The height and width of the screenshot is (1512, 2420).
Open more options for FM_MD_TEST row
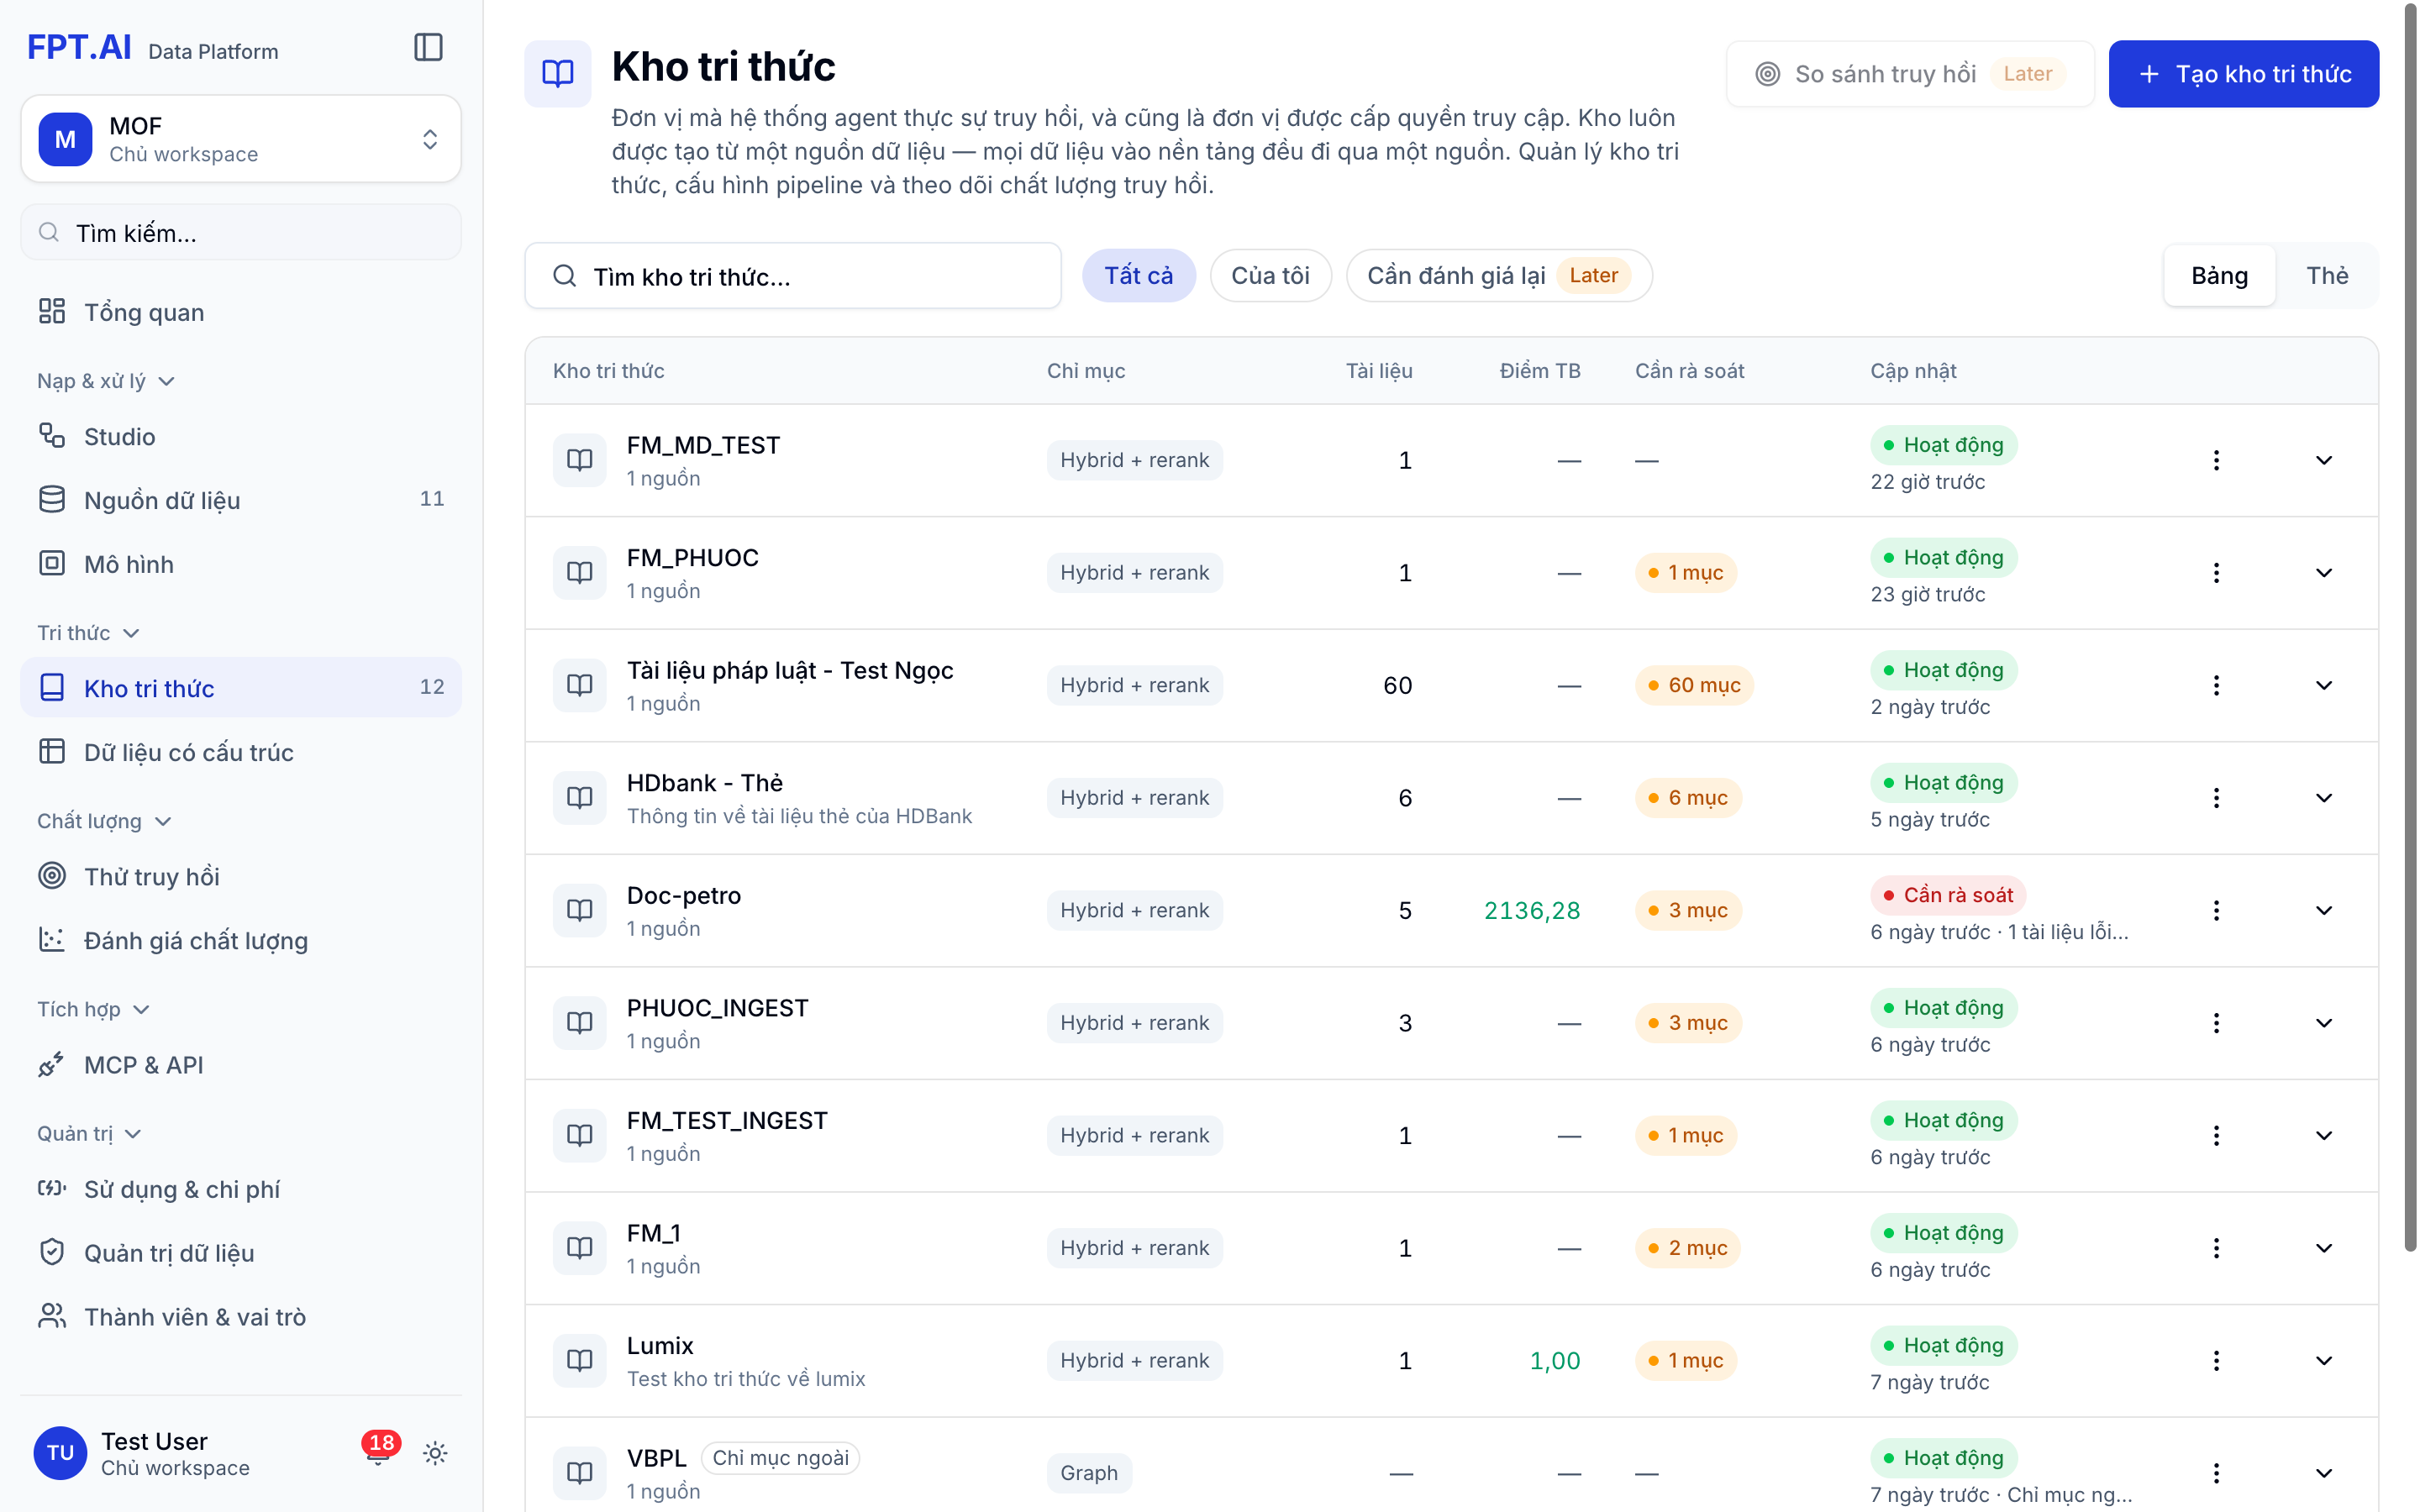[x=2216, y=460]
